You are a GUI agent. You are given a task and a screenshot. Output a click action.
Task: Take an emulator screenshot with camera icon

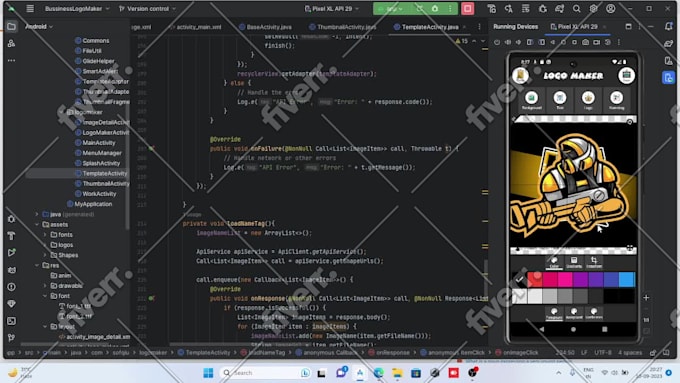(x=585, y=43)
